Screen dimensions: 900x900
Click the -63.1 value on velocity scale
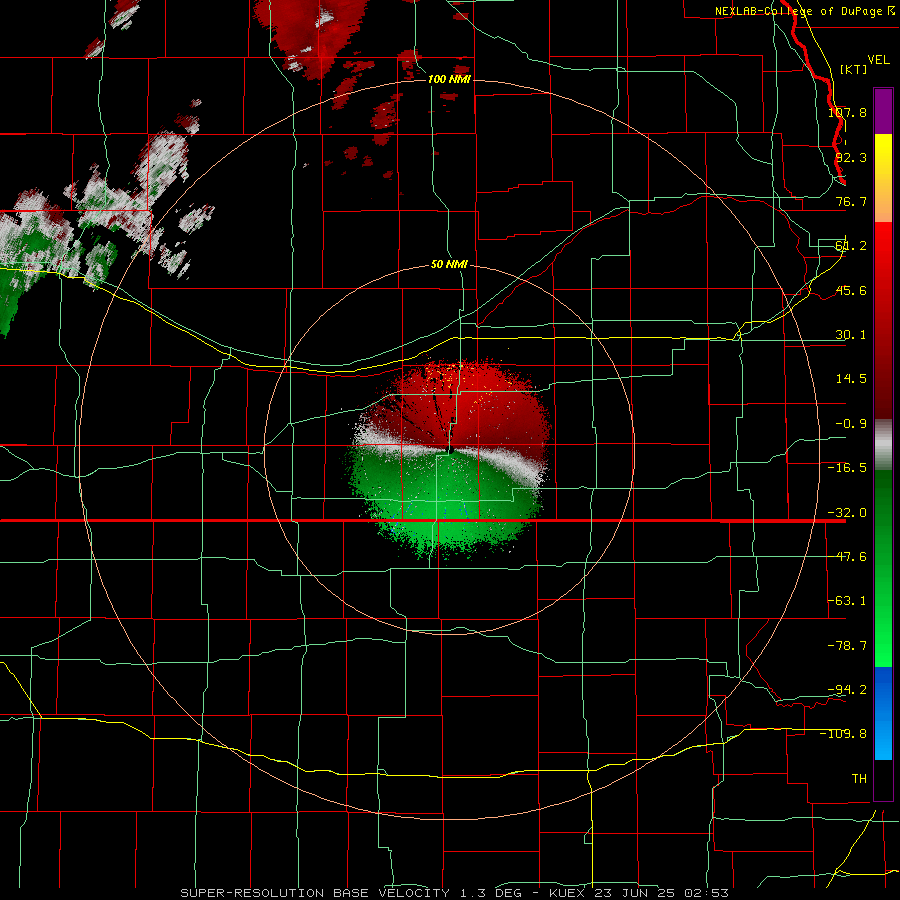pos(847,601)
